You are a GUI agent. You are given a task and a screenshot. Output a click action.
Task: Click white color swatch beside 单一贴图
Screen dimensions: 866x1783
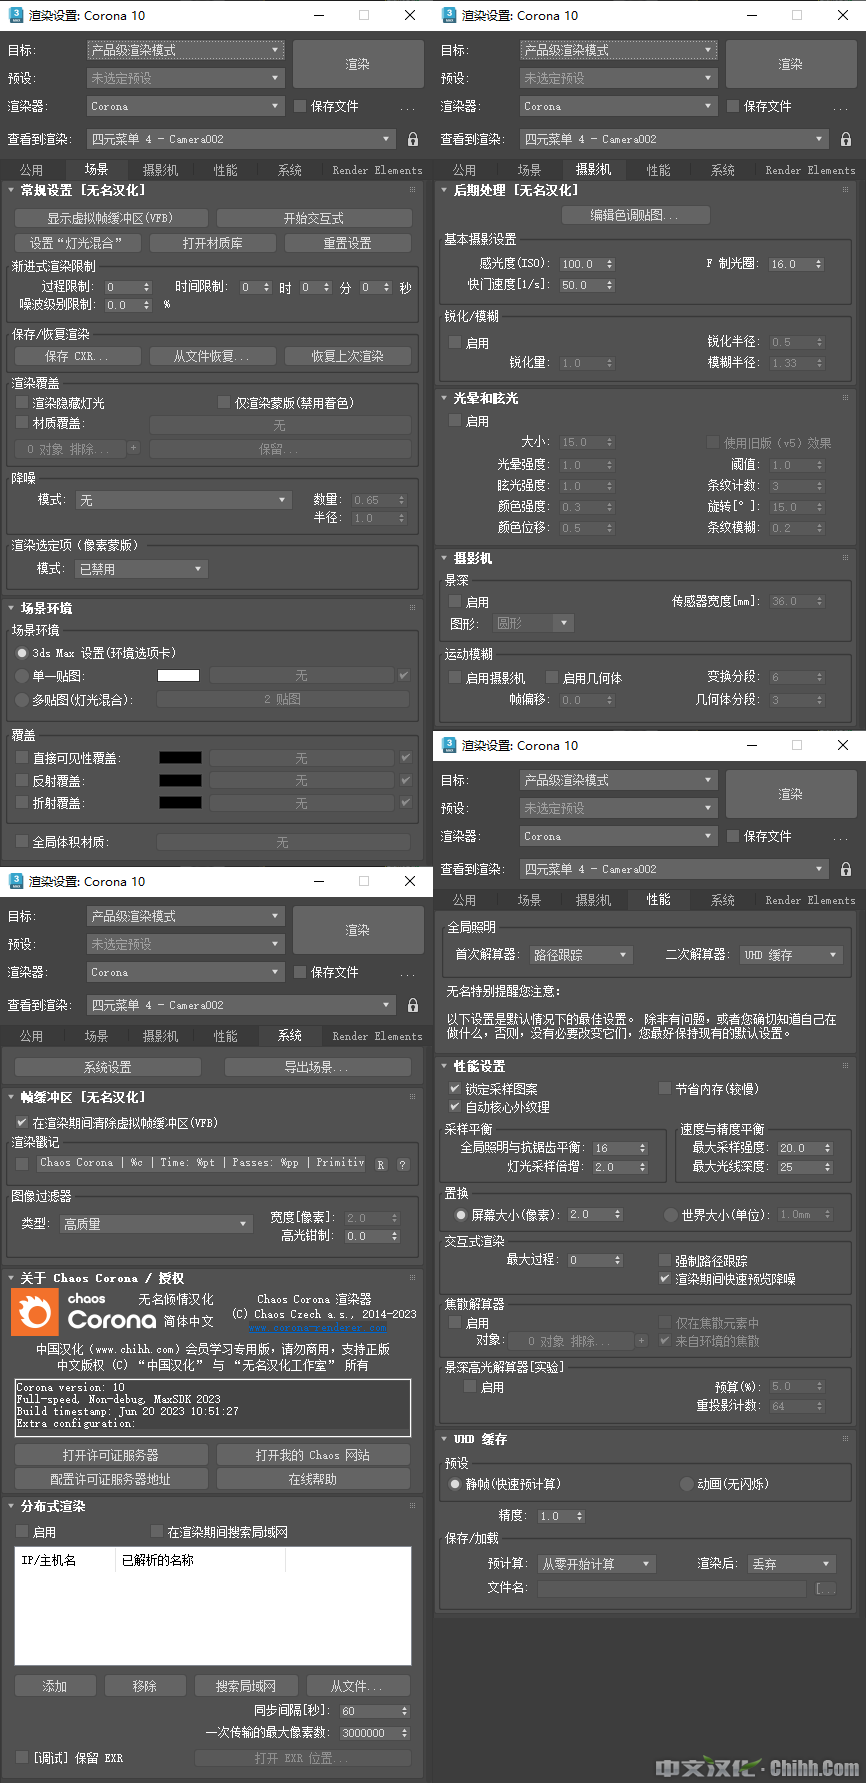pos(178,676)
